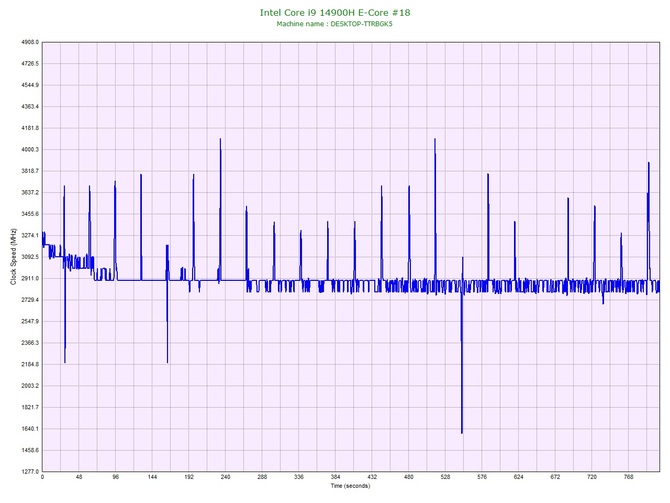Select the 288 seconds tick label
Image resolution: width=670 pixels, height=503 pixels.
[262, 477]
